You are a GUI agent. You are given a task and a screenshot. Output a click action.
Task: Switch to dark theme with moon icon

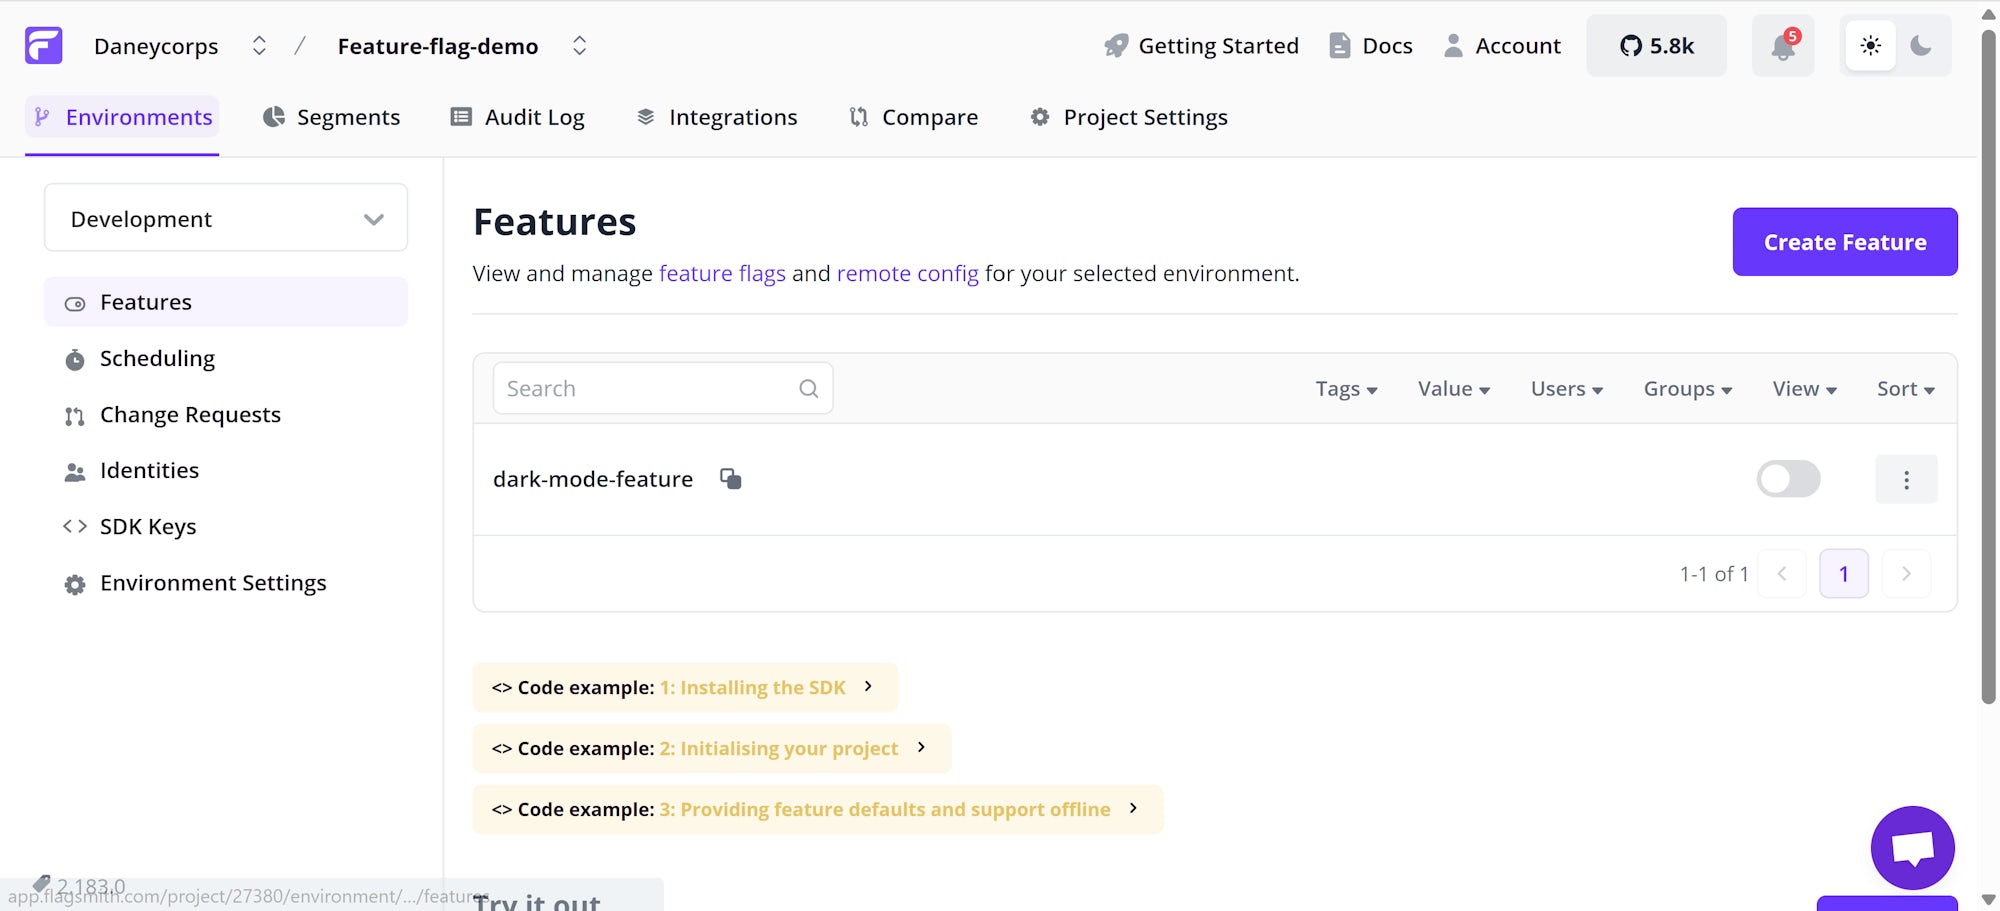click(x=1921, y=45)
